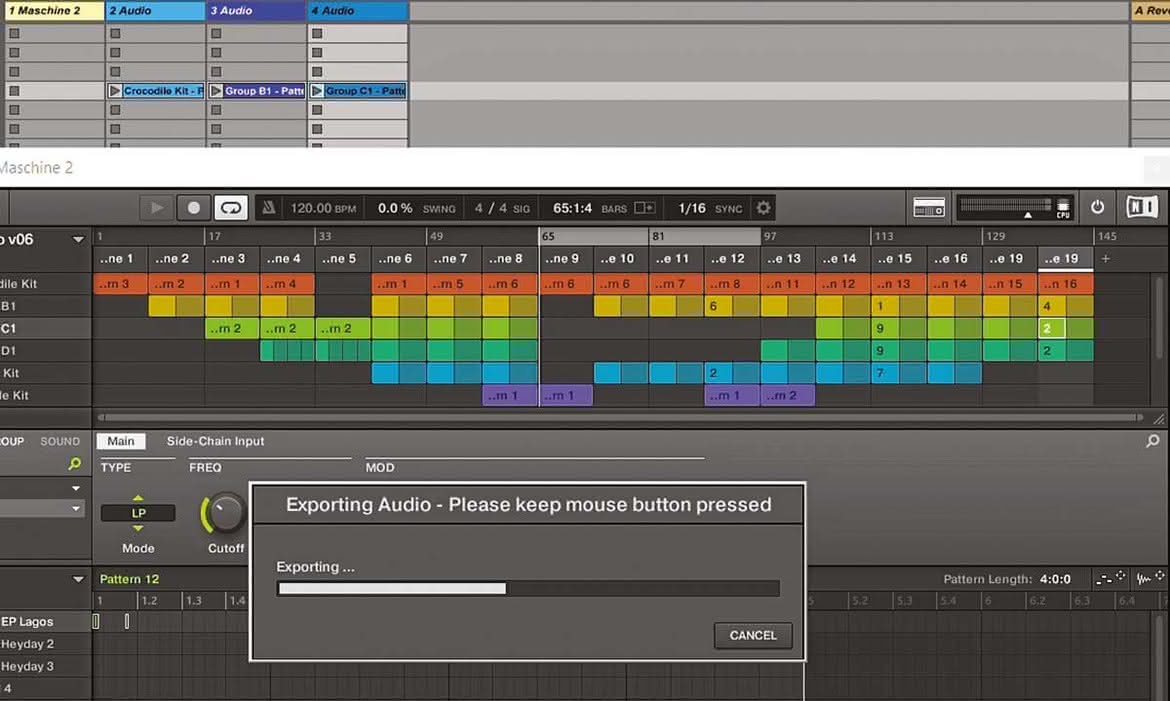Toggle the loop button in Maschine transport

point(231,208)
